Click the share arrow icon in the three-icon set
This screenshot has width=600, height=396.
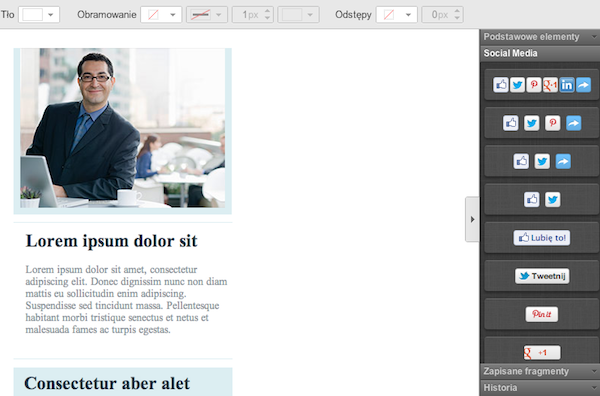tap(563, 161)
